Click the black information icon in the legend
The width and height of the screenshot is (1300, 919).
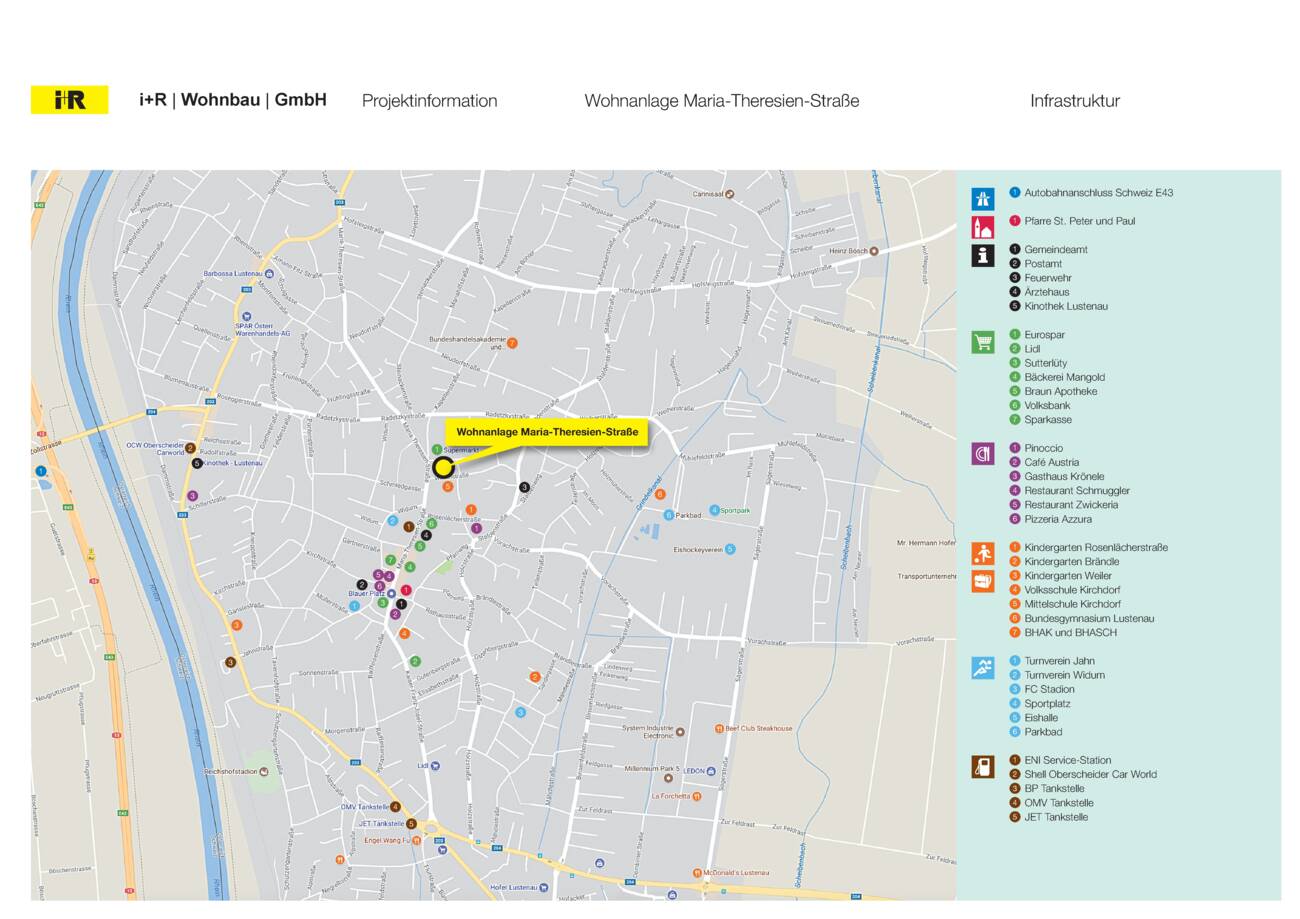coord(983,255)
